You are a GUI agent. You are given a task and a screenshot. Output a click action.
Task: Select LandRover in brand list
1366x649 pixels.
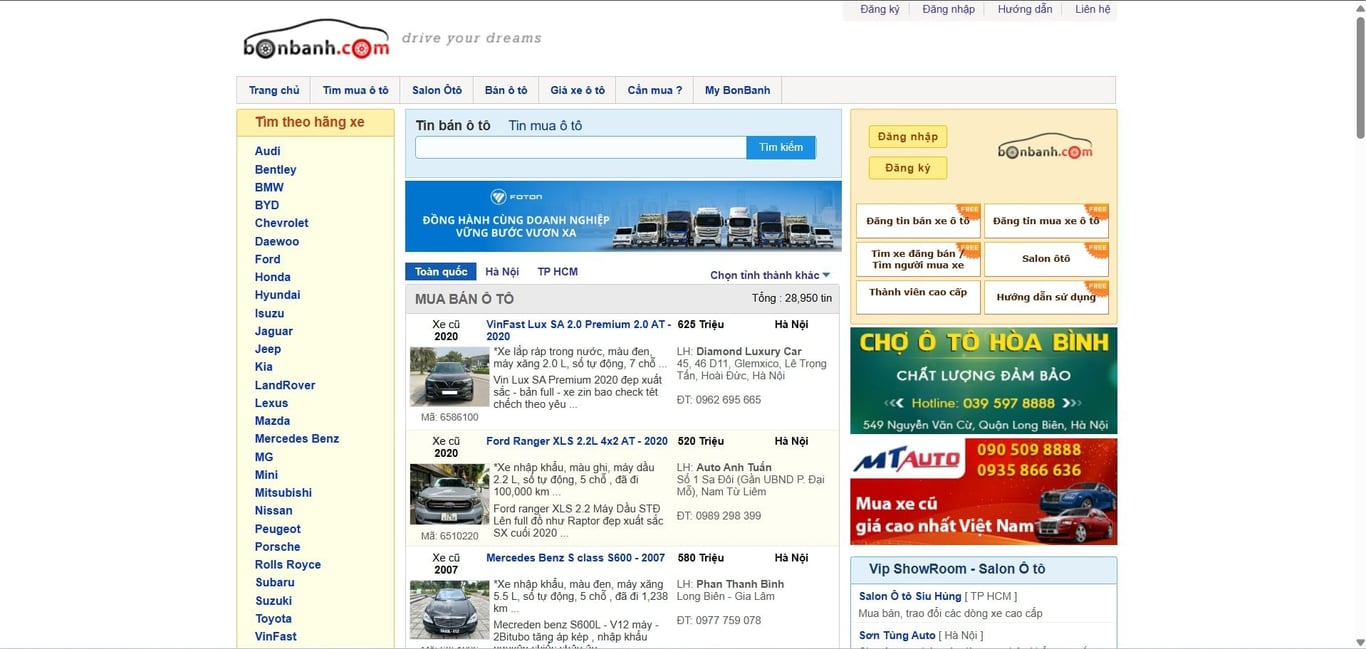click(285, 385)
